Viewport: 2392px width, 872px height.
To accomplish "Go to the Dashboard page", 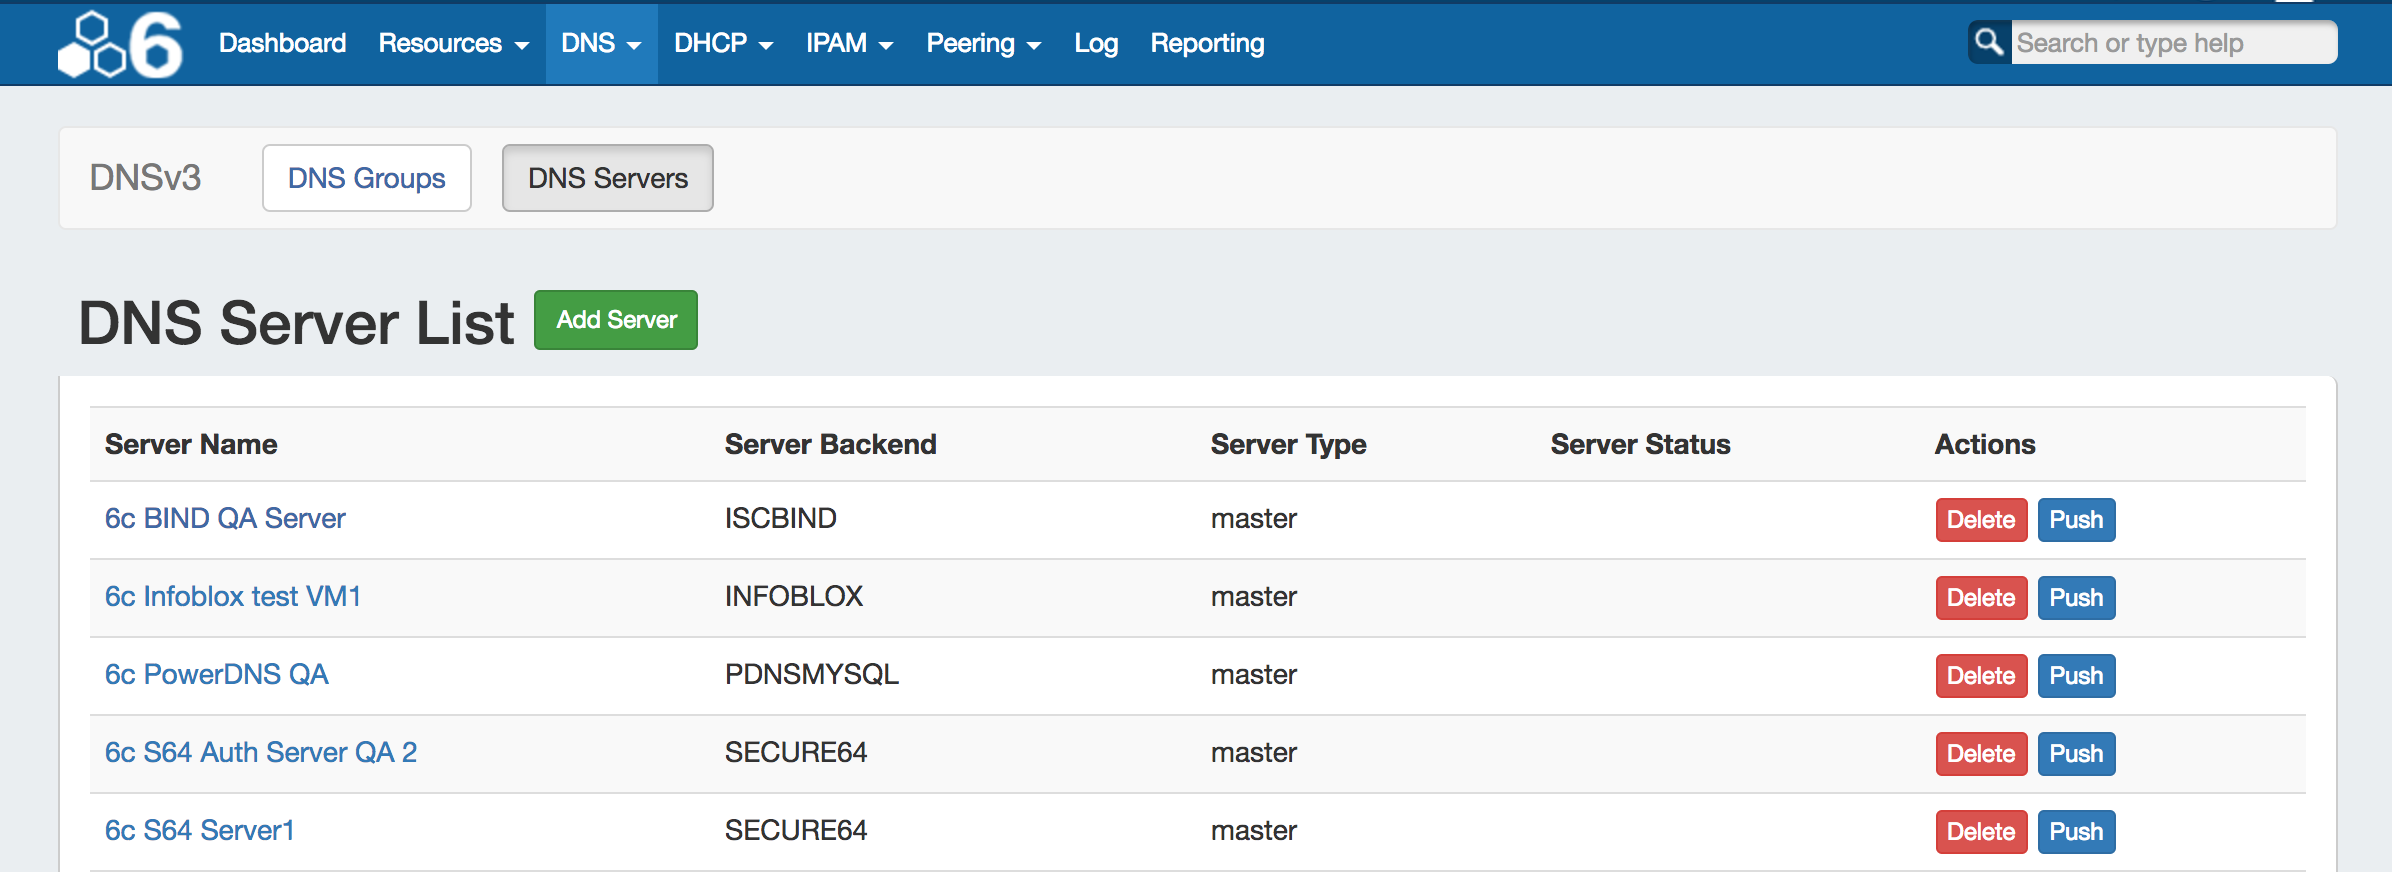I will point(282,44).
